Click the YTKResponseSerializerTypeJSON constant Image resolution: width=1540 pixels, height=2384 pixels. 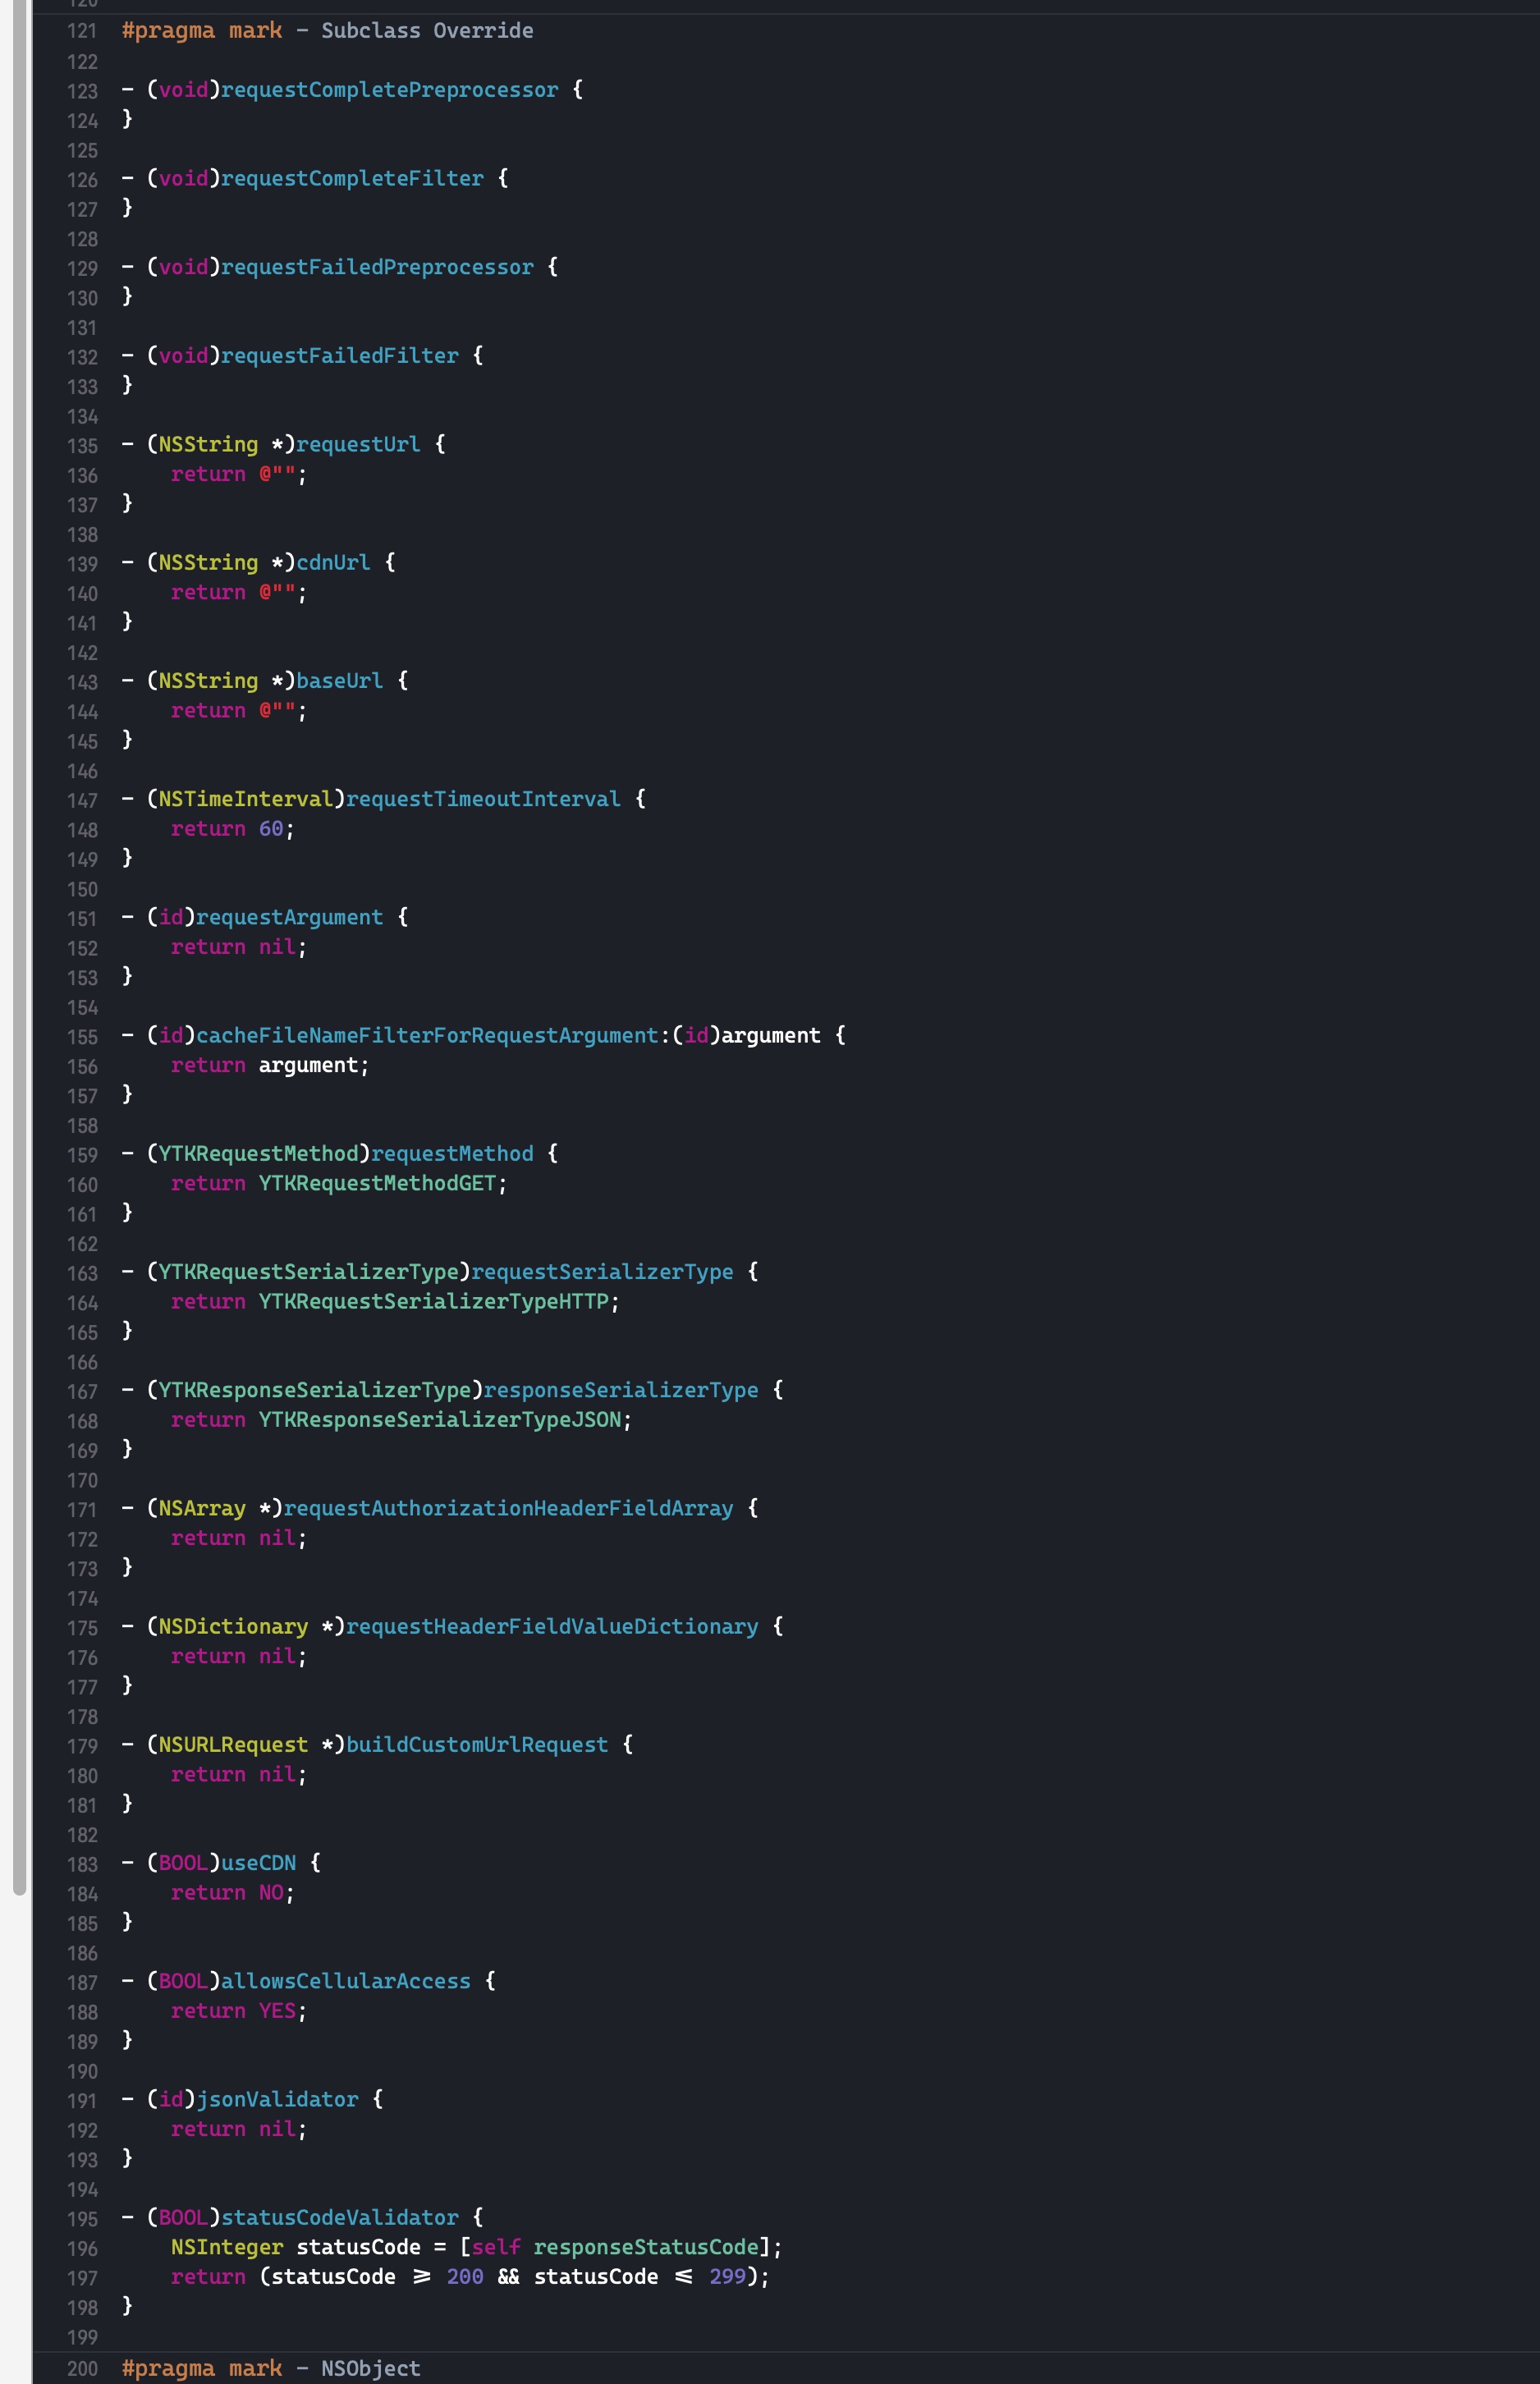click(440, 1420)
